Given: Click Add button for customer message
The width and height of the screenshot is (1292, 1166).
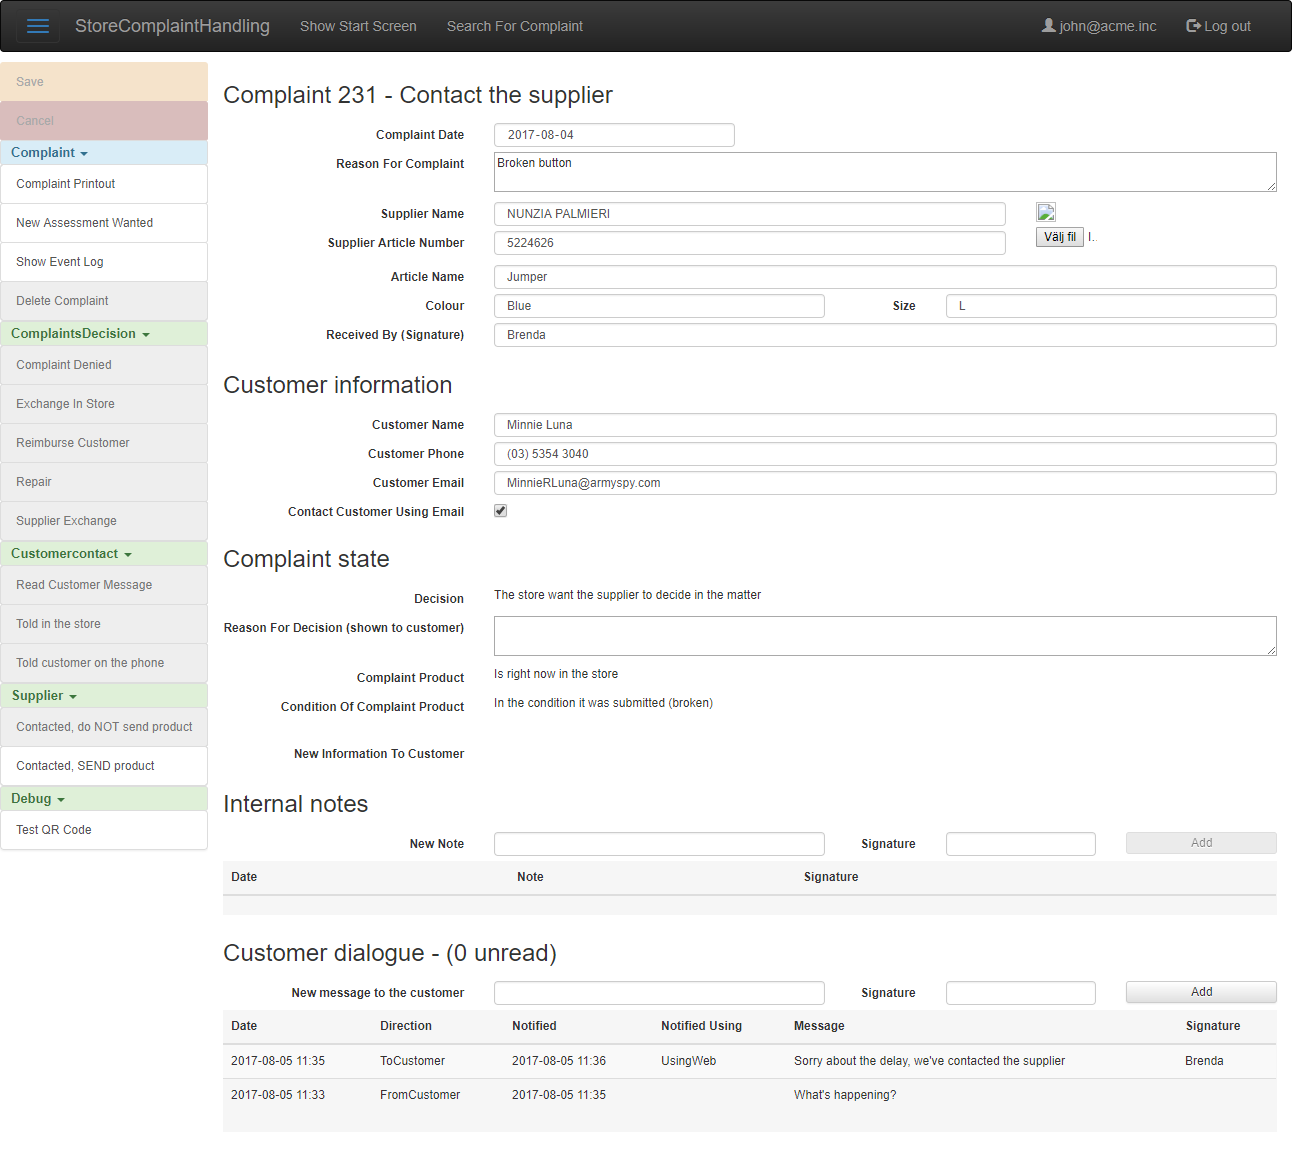Looking at the screenshot, I should pyautogui.click(x=1200, y=992).
